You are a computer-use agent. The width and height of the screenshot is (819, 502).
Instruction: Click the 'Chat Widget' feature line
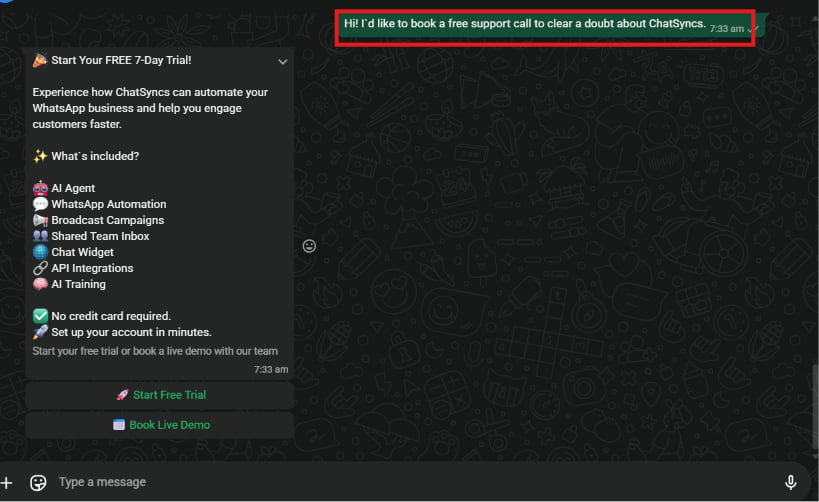click(x=73, y=252)
